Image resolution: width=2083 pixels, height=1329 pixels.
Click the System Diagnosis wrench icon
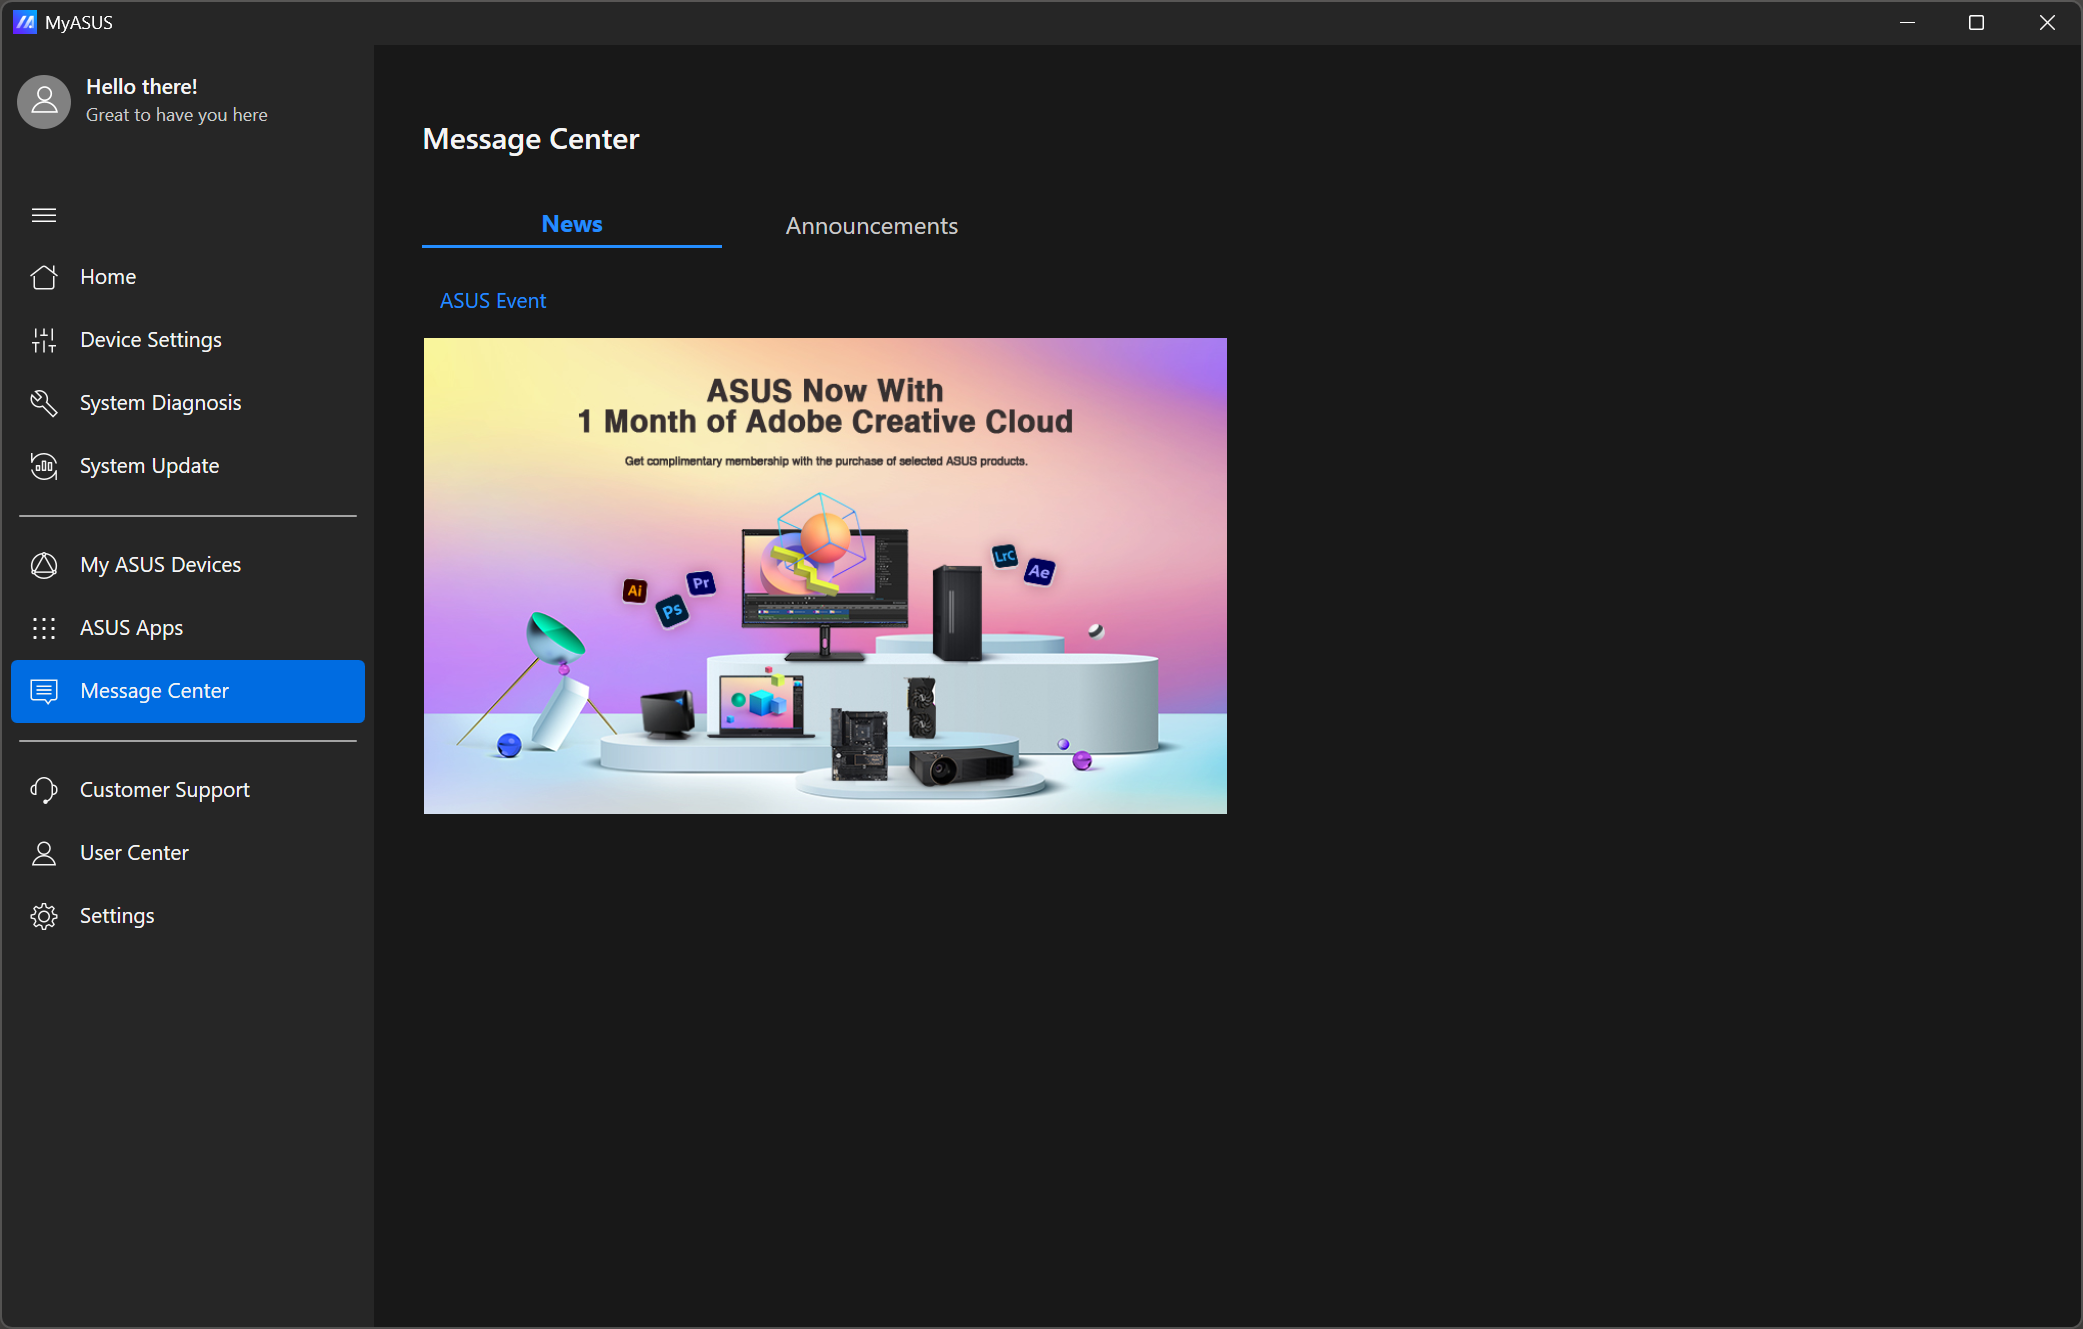tap(44, 403)
